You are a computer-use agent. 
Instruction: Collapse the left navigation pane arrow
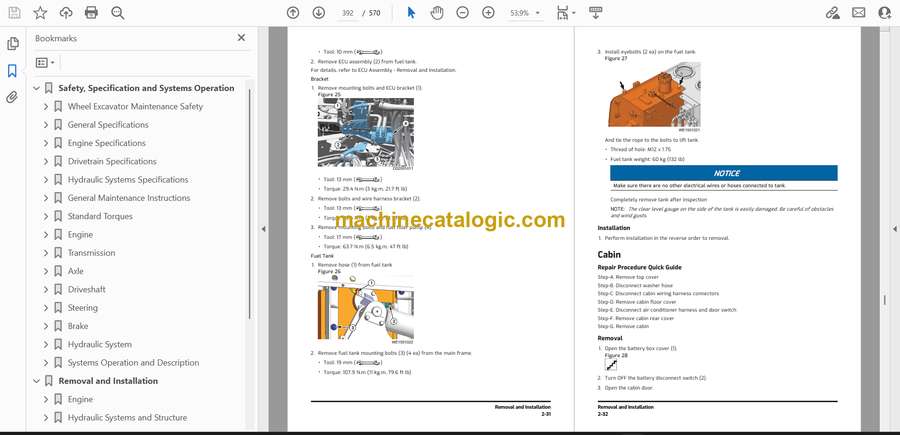263,229
